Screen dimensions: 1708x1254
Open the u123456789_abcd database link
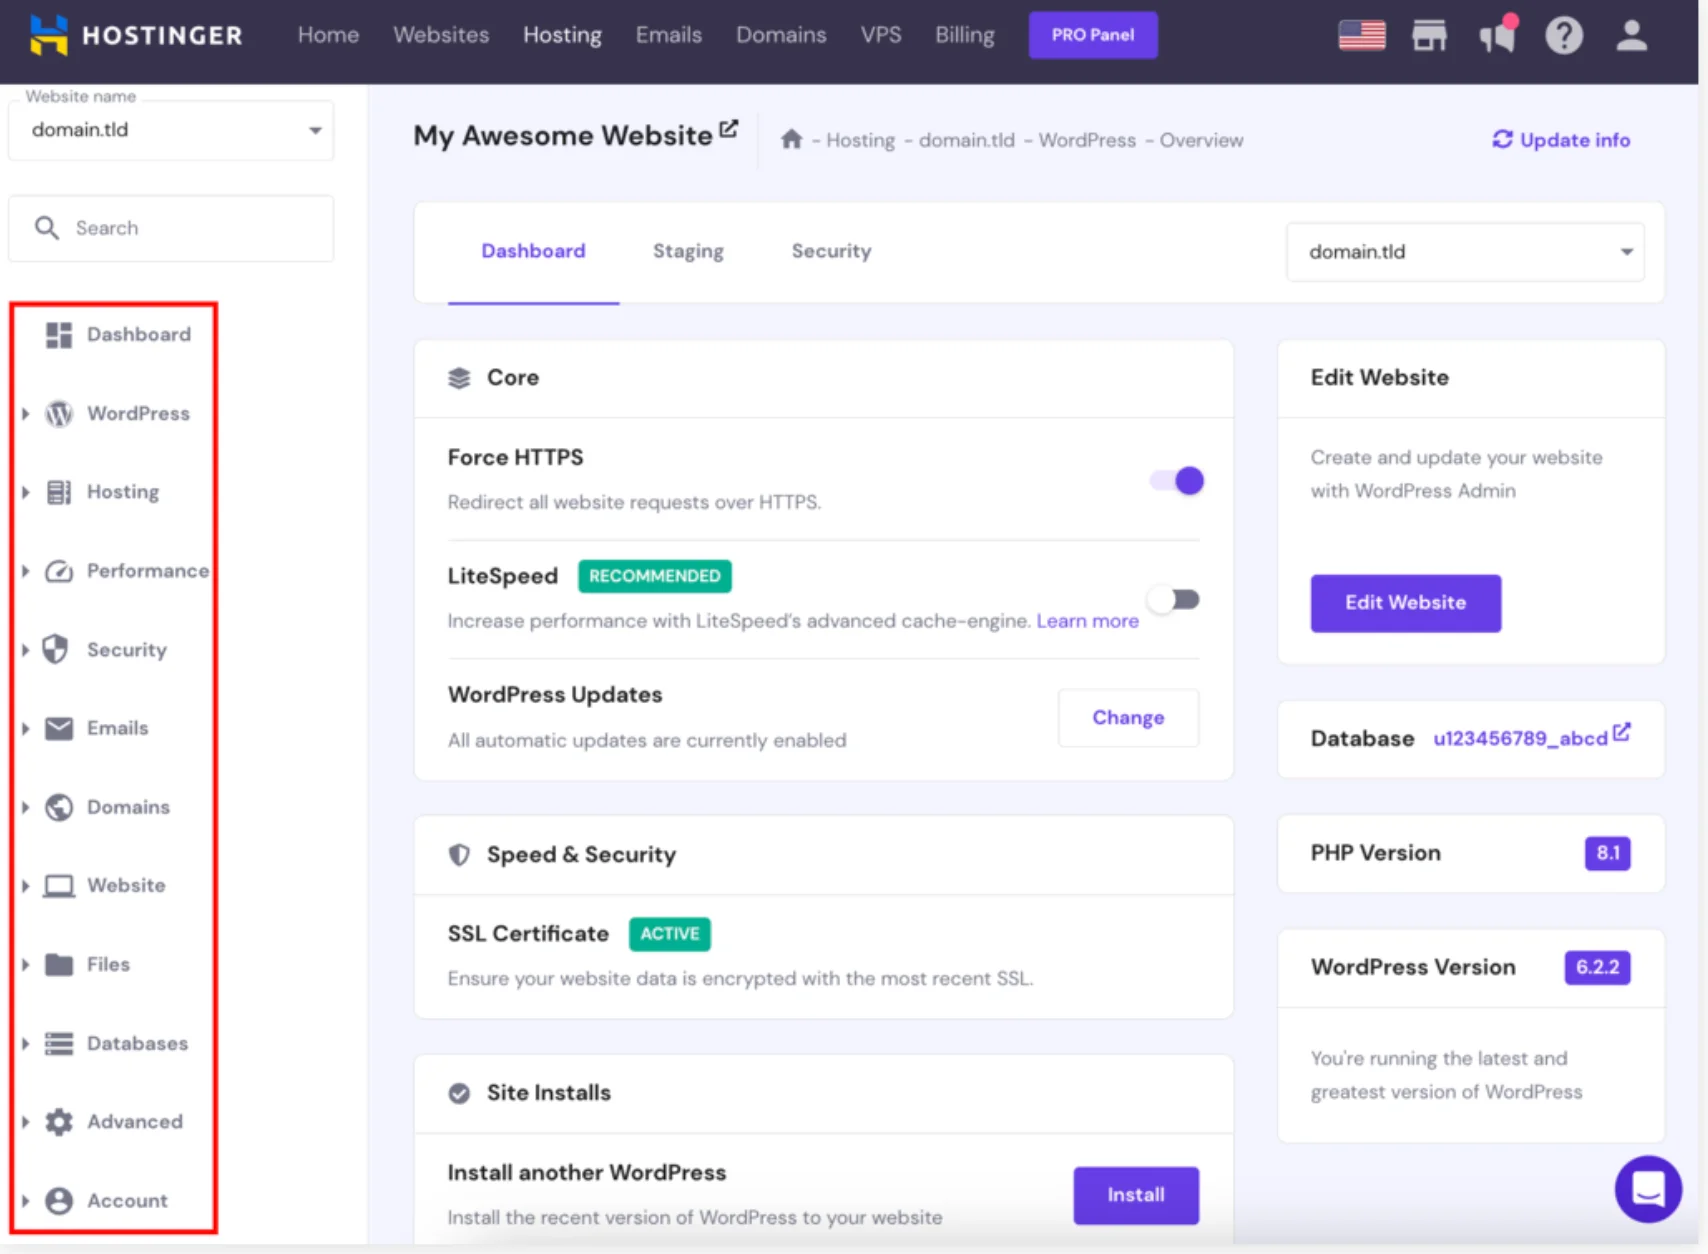pos(1520,739)
